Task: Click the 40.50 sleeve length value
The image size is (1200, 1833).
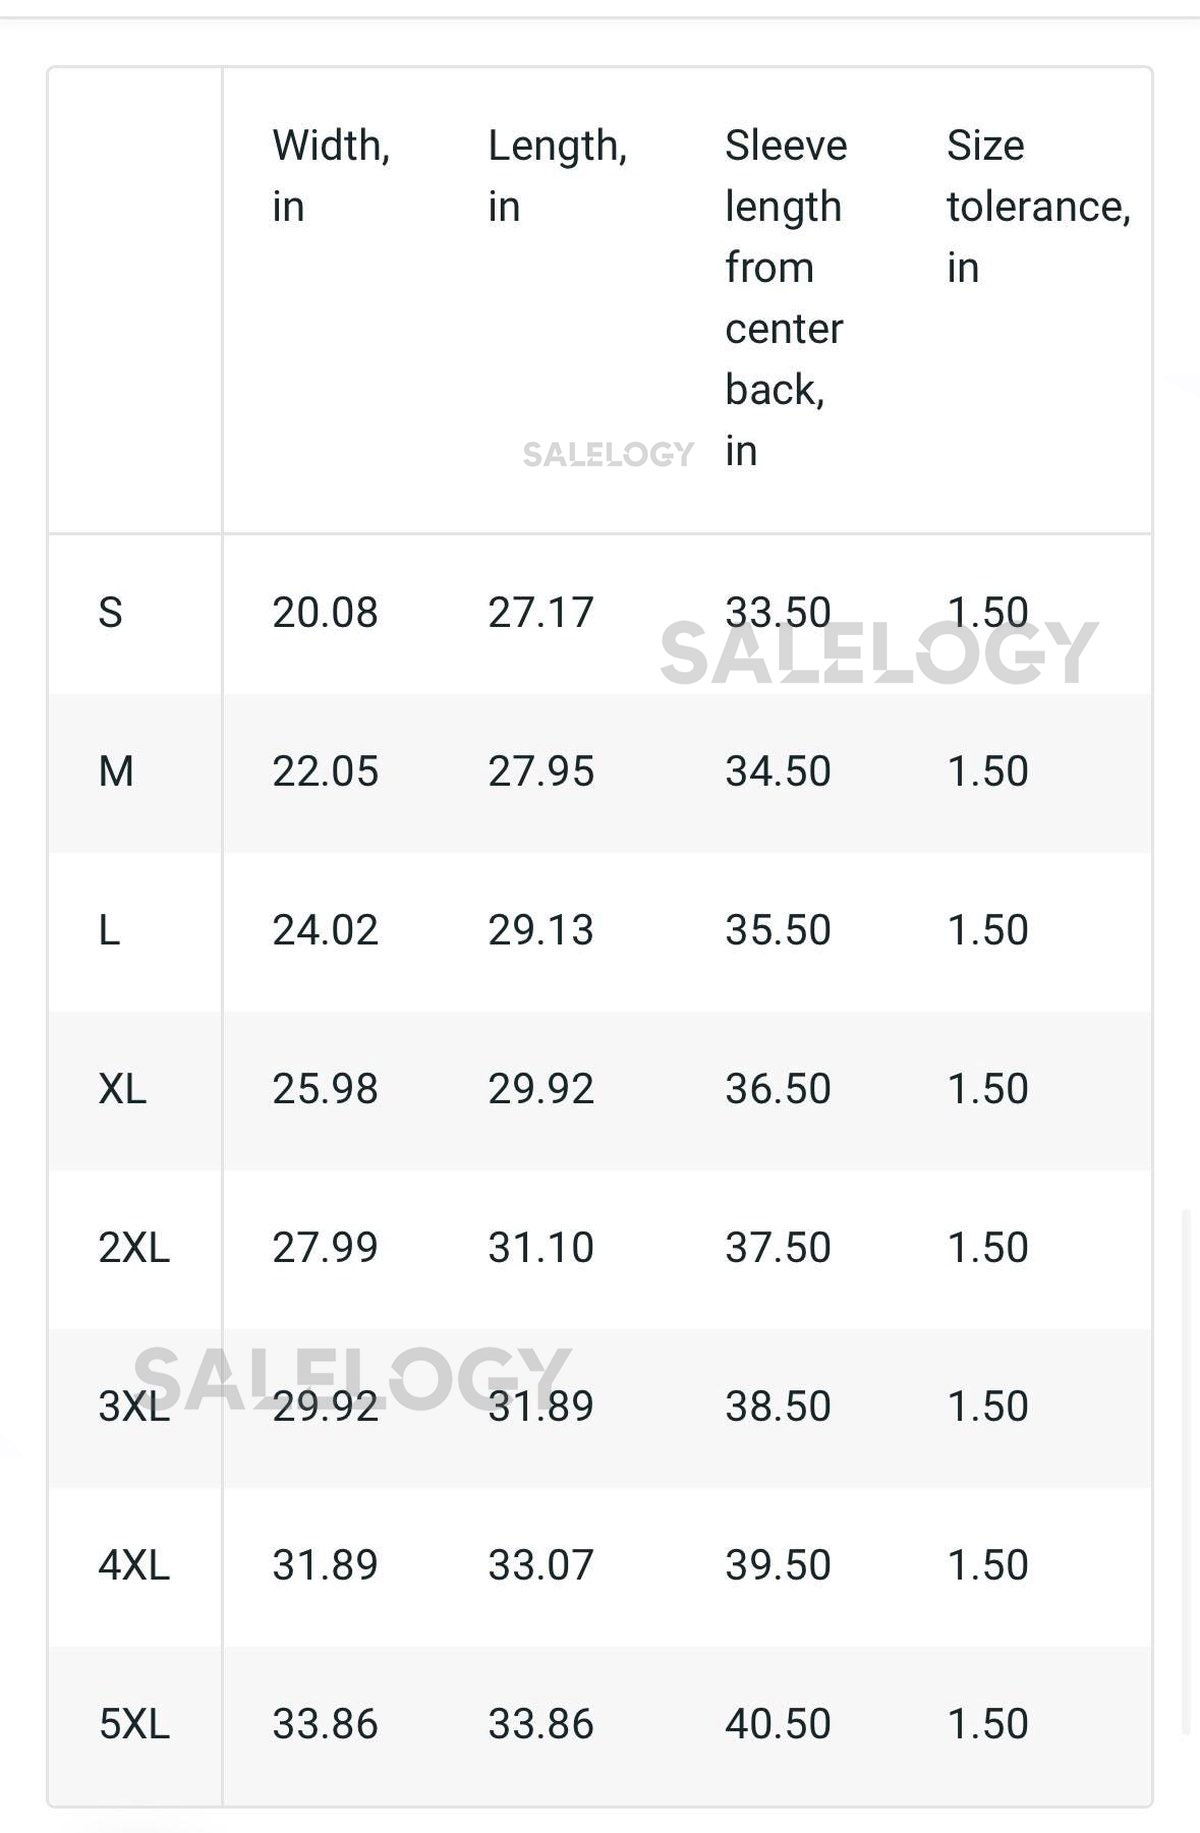Action: pyautogui.click(x=778, y=1724)
